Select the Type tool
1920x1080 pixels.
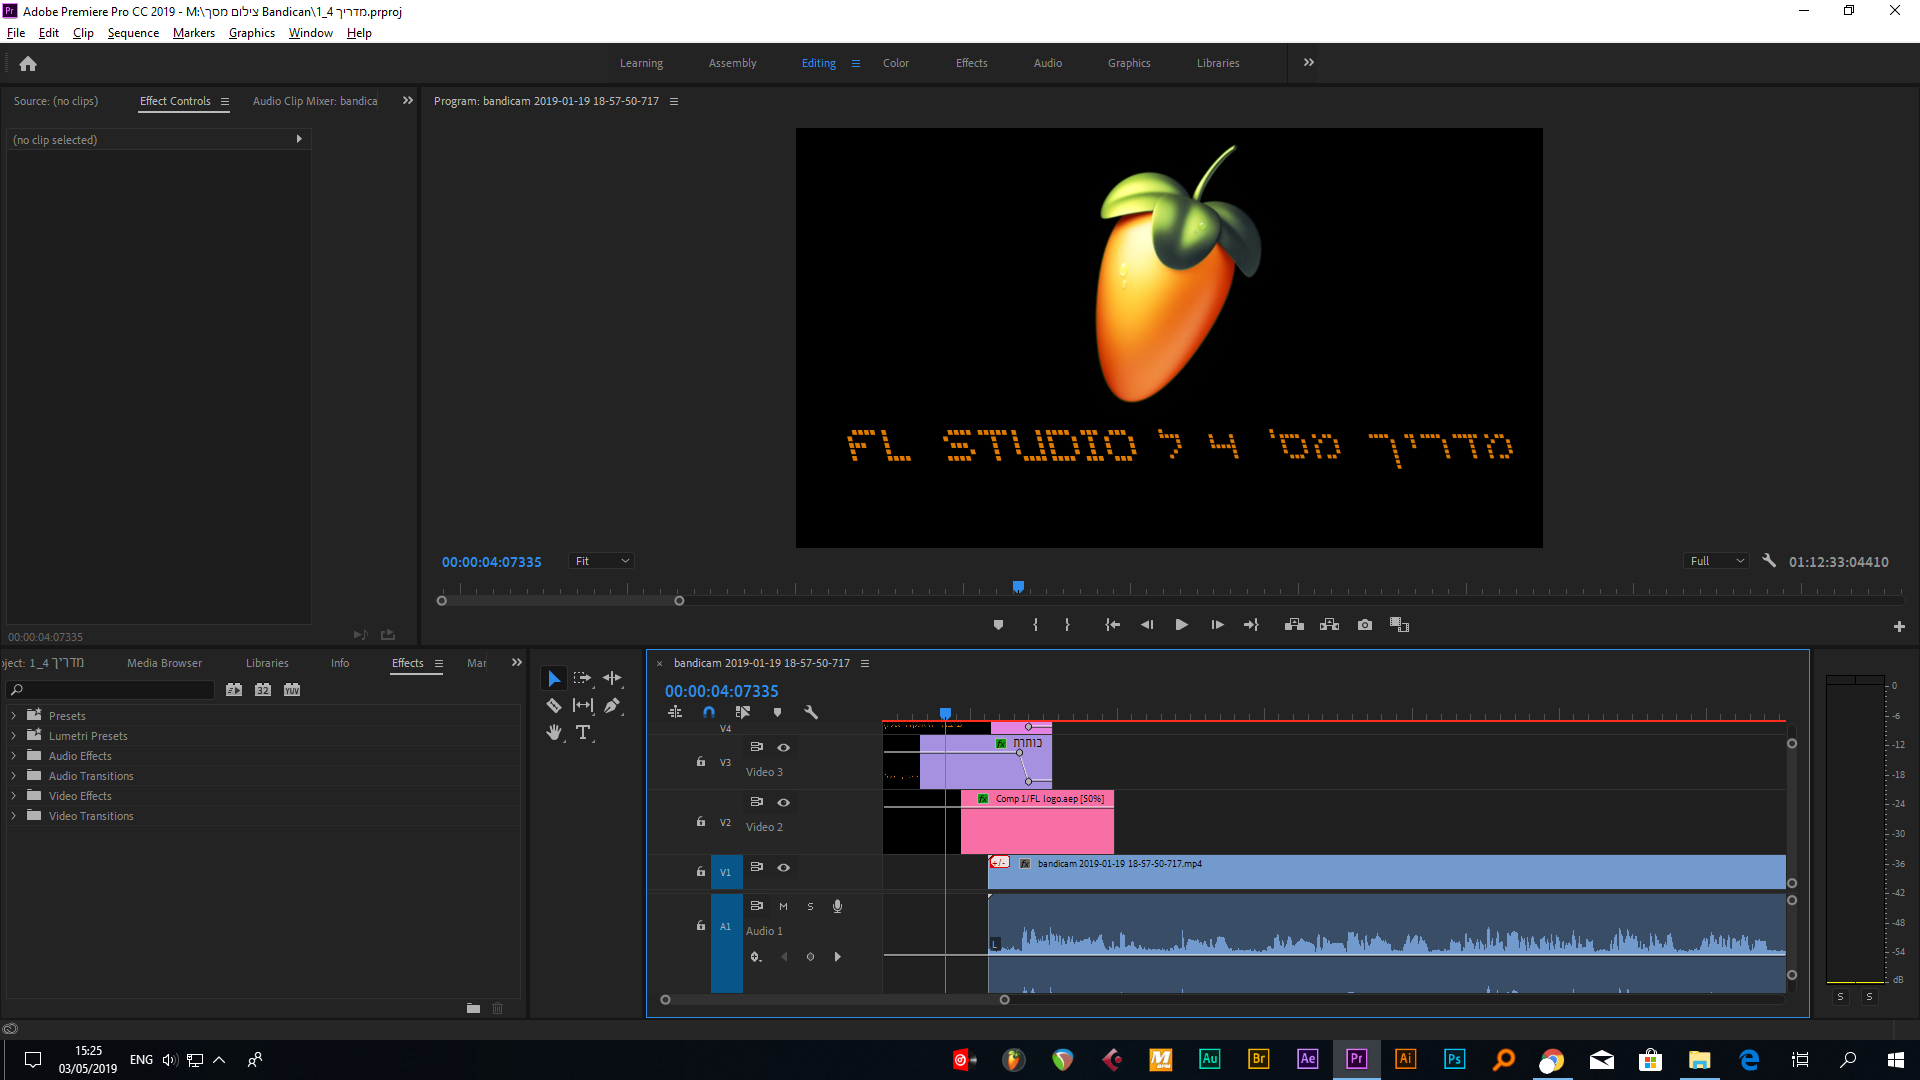click(583, 733)
